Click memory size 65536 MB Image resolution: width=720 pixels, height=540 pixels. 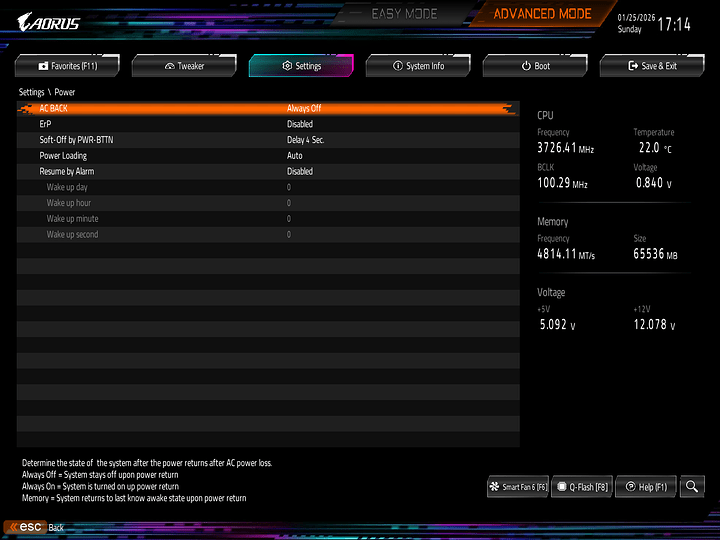click(655, 254)
